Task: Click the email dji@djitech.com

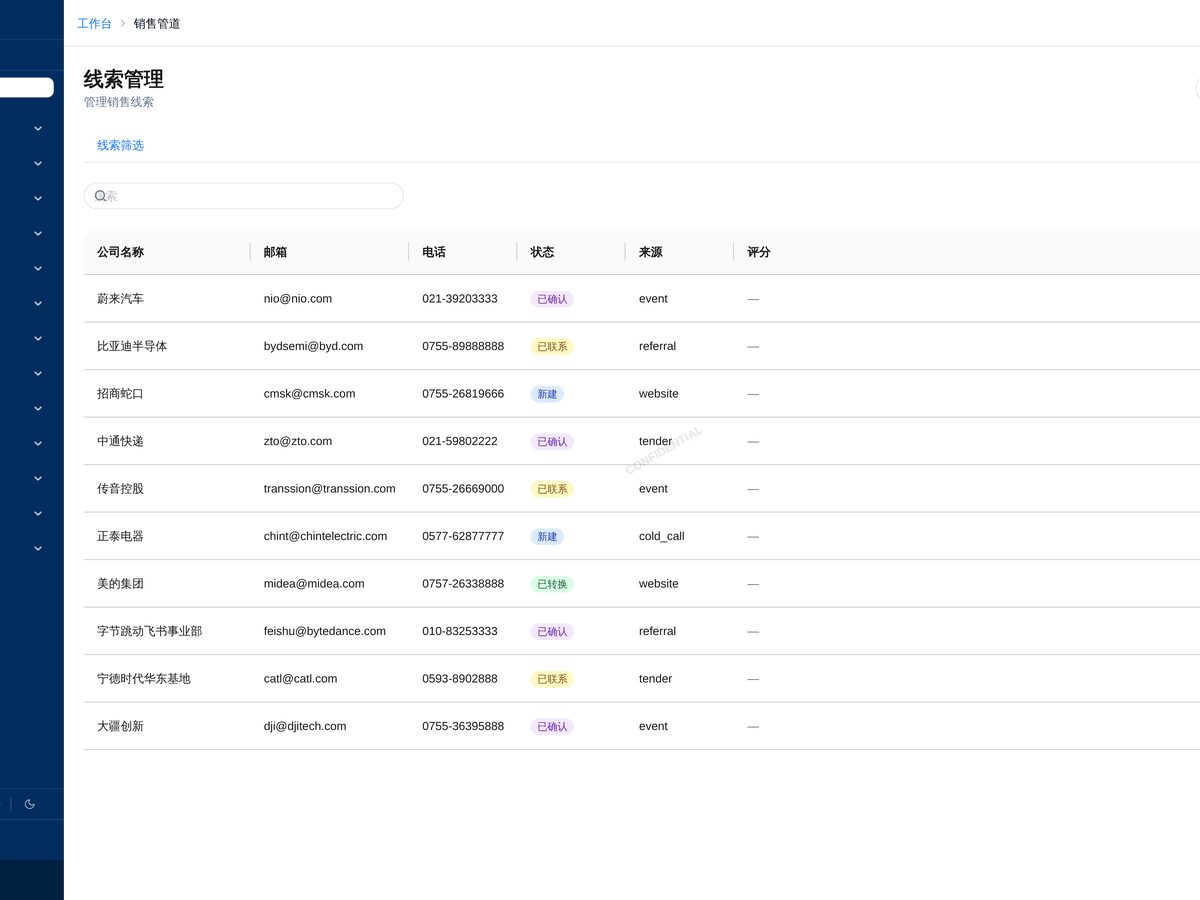Action: [305, 726]
